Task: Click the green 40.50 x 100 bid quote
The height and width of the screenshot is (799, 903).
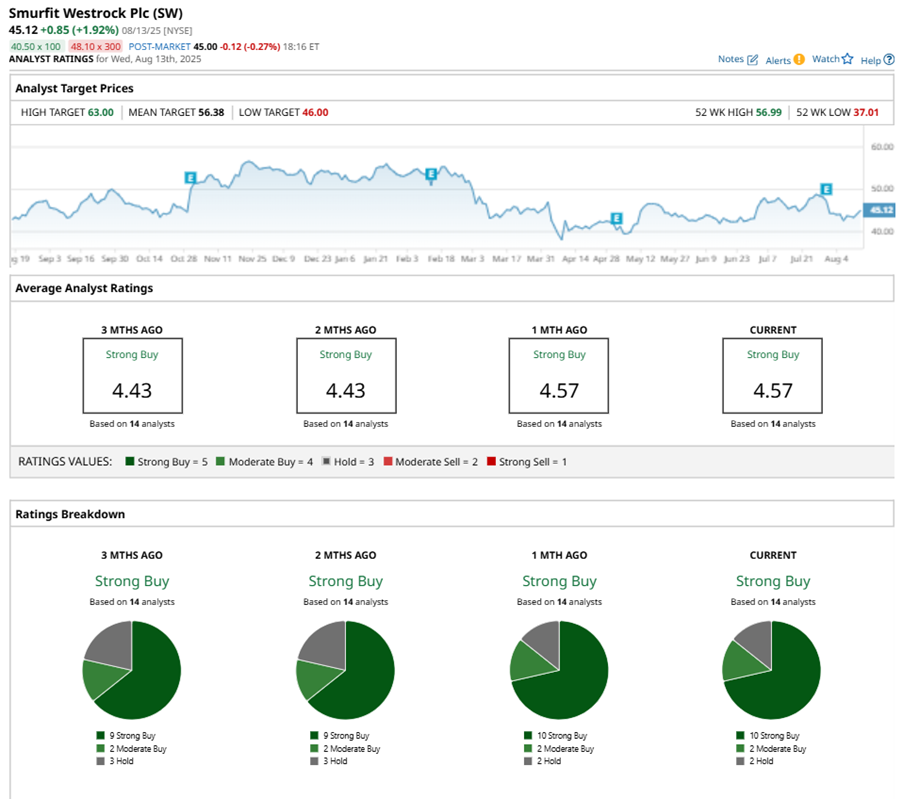Action: coord(36,47)
